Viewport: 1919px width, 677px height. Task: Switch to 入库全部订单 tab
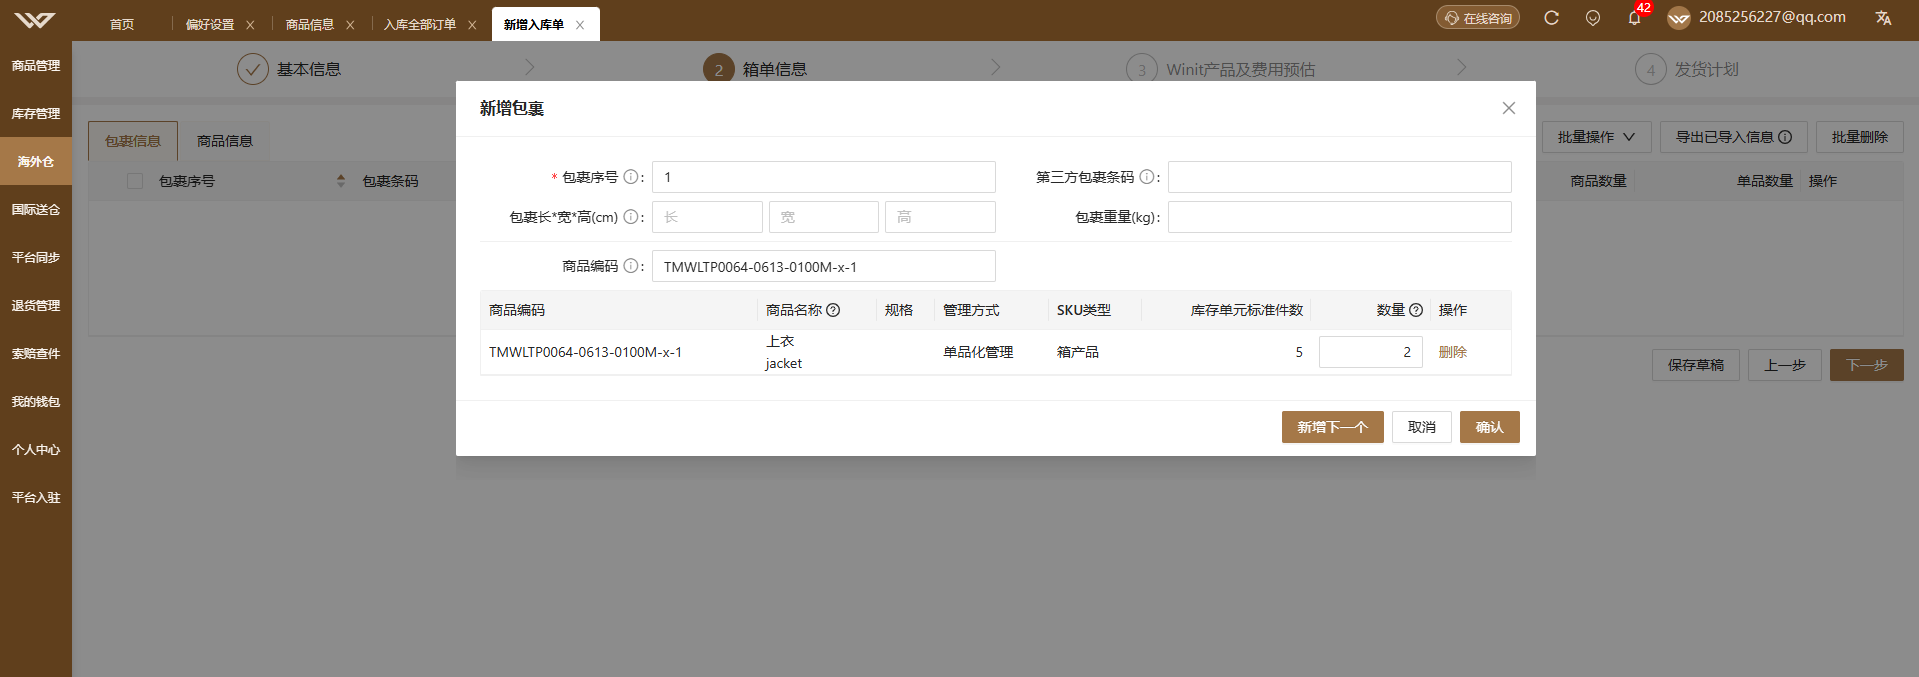pyautogui.click(x=420, y=25)
